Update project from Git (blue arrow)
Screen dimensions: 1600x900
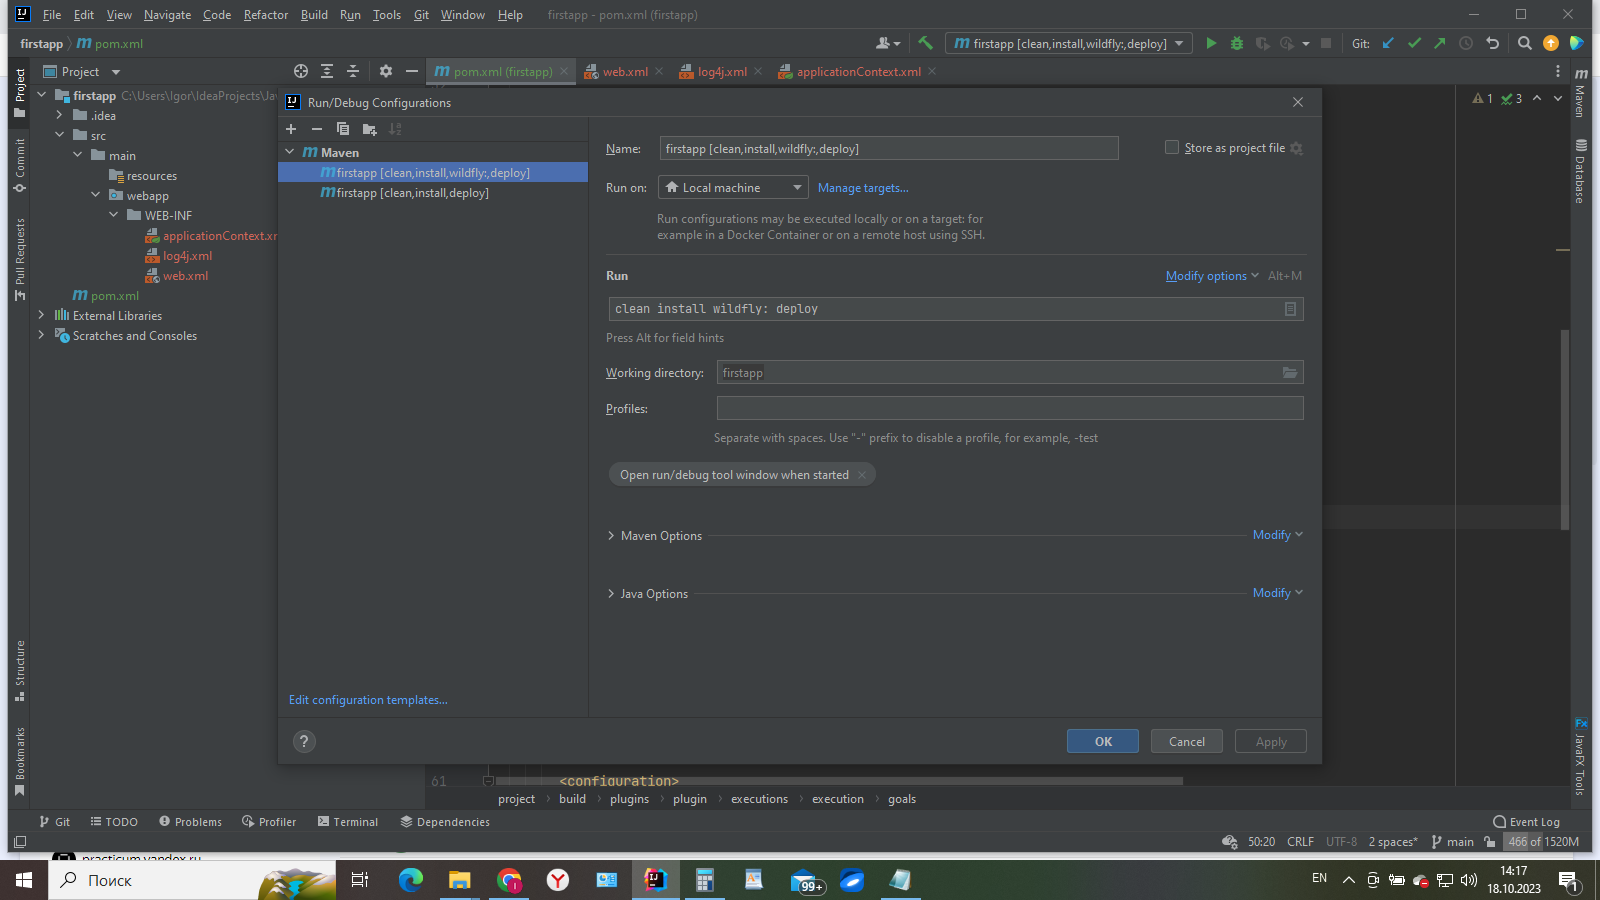coord(1388,43)
